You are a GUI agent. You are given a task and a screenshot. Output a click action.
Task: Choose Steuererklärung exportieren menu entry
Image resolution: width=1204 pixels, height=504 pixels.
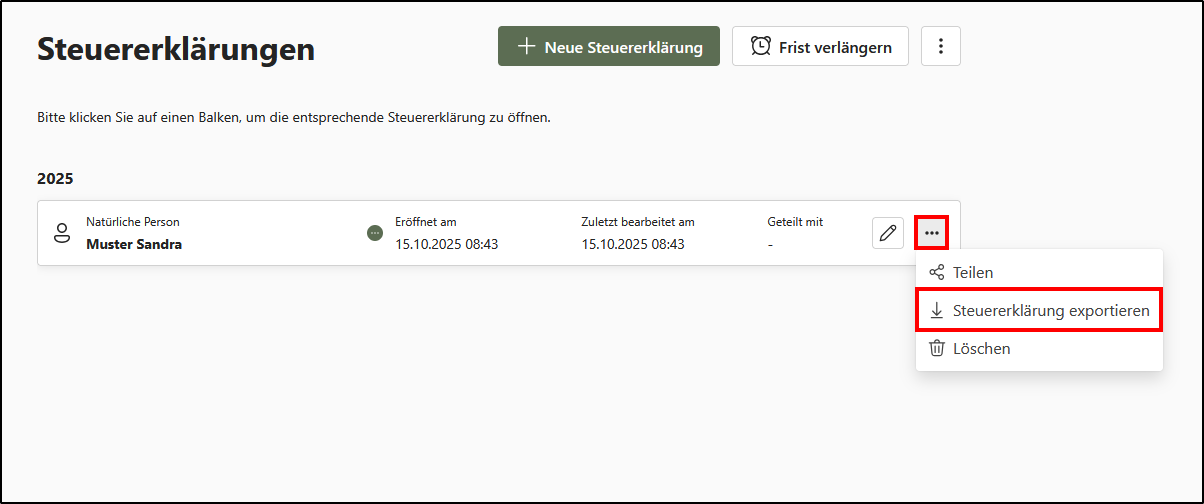click(1050, 311)
